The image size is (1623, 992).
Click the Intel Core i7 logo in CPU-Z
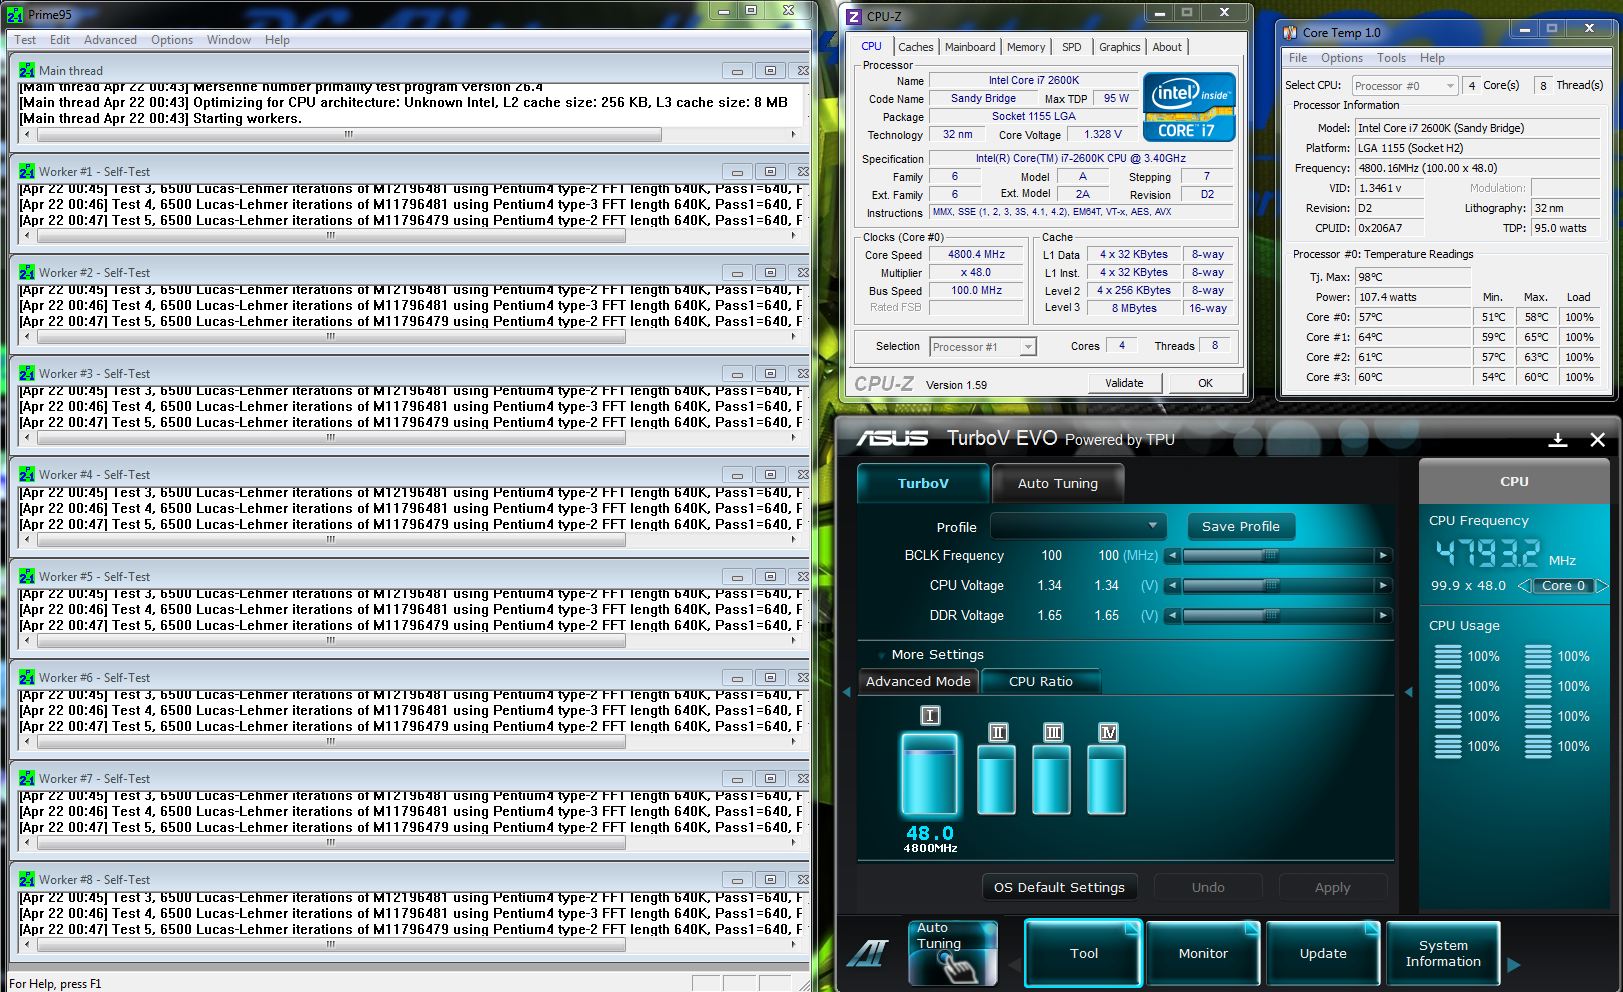1189,106
